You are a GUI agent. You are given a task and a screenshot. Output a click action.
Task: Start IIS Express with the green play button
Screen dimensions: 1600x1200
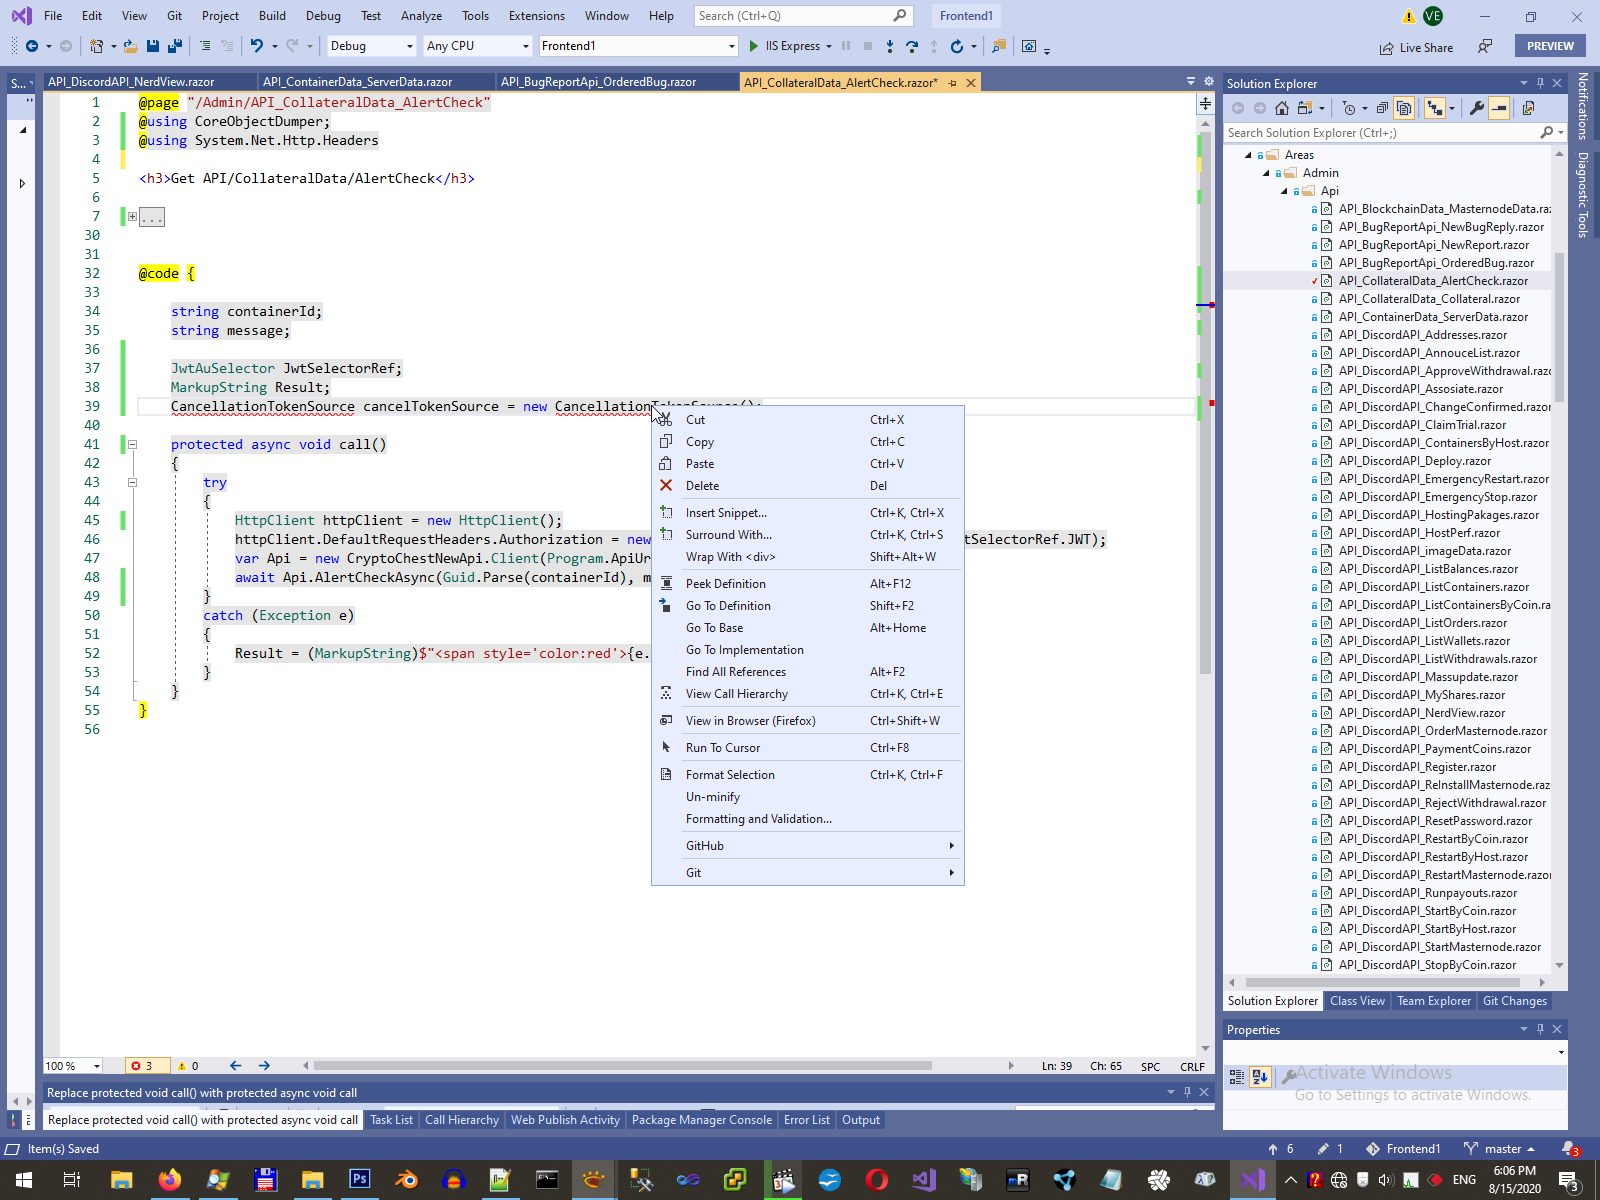point(754,46)
